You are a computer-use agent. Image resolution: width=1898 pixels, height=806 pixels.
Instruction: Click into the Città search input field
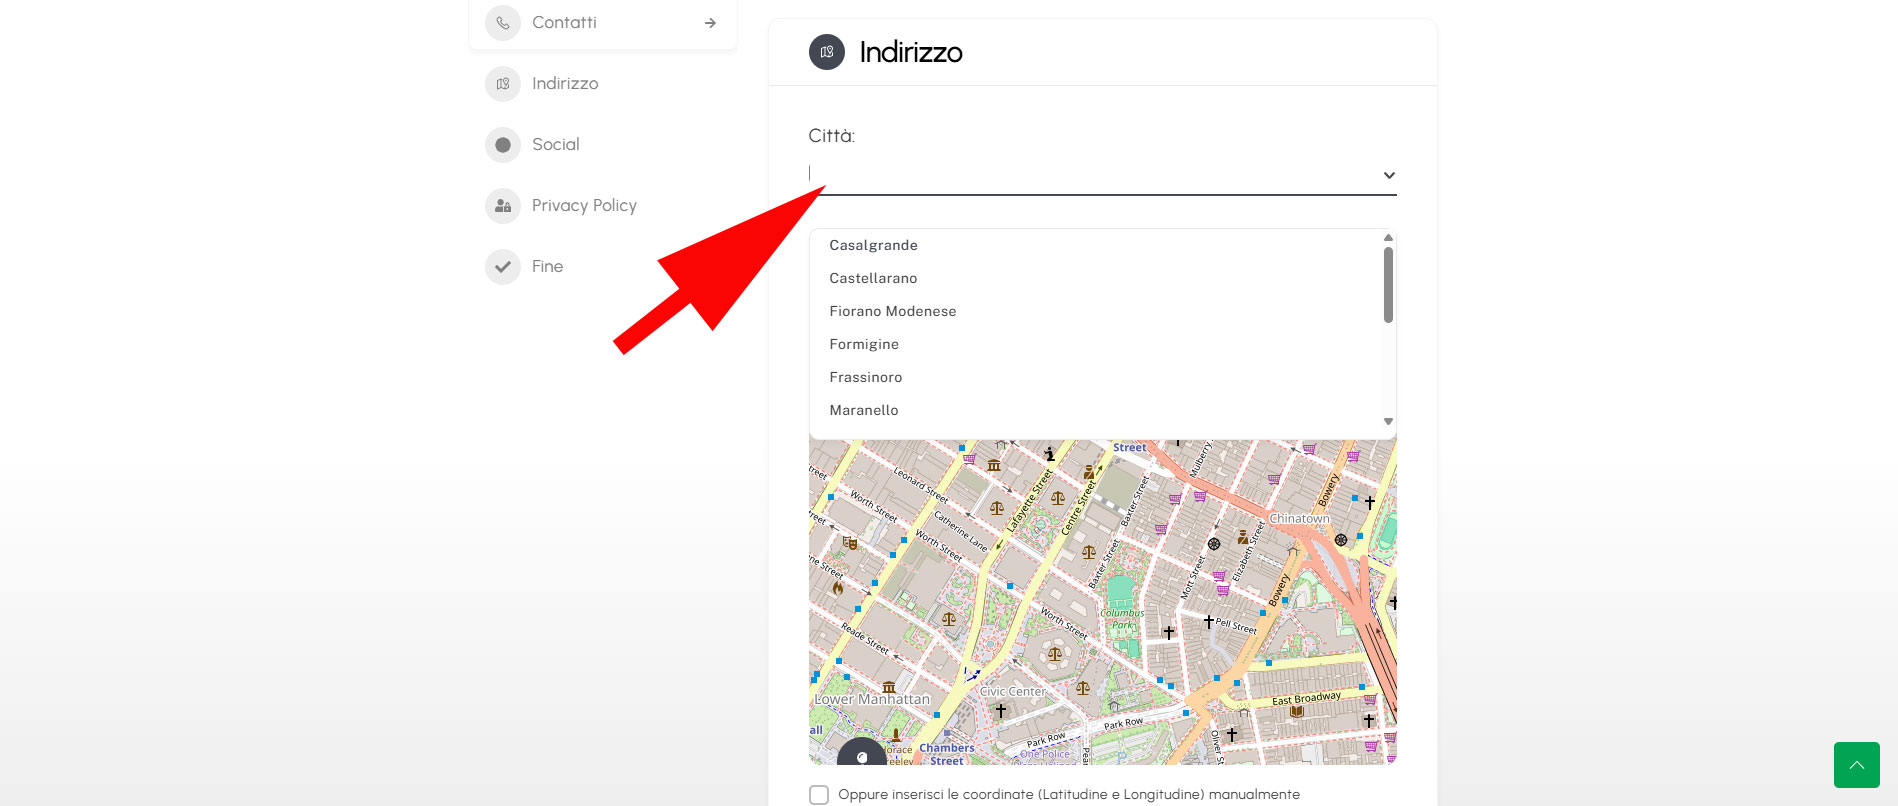click(1092, 174)
